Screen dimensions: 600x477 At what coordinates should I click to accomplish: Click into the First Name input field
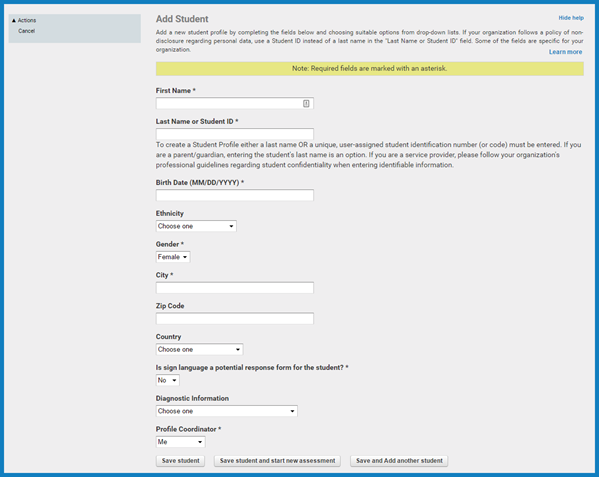[x=228, y=103]
